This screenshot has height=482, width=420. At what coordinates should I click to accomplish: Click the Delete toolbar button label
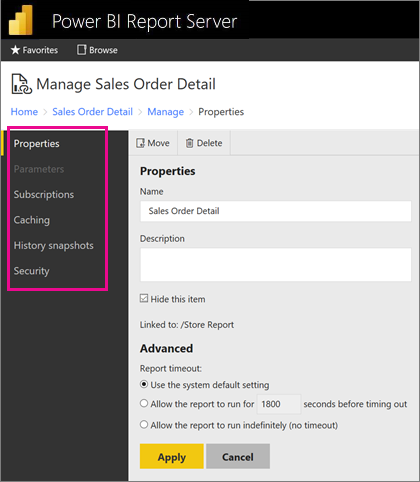click(x=209, y=143)
